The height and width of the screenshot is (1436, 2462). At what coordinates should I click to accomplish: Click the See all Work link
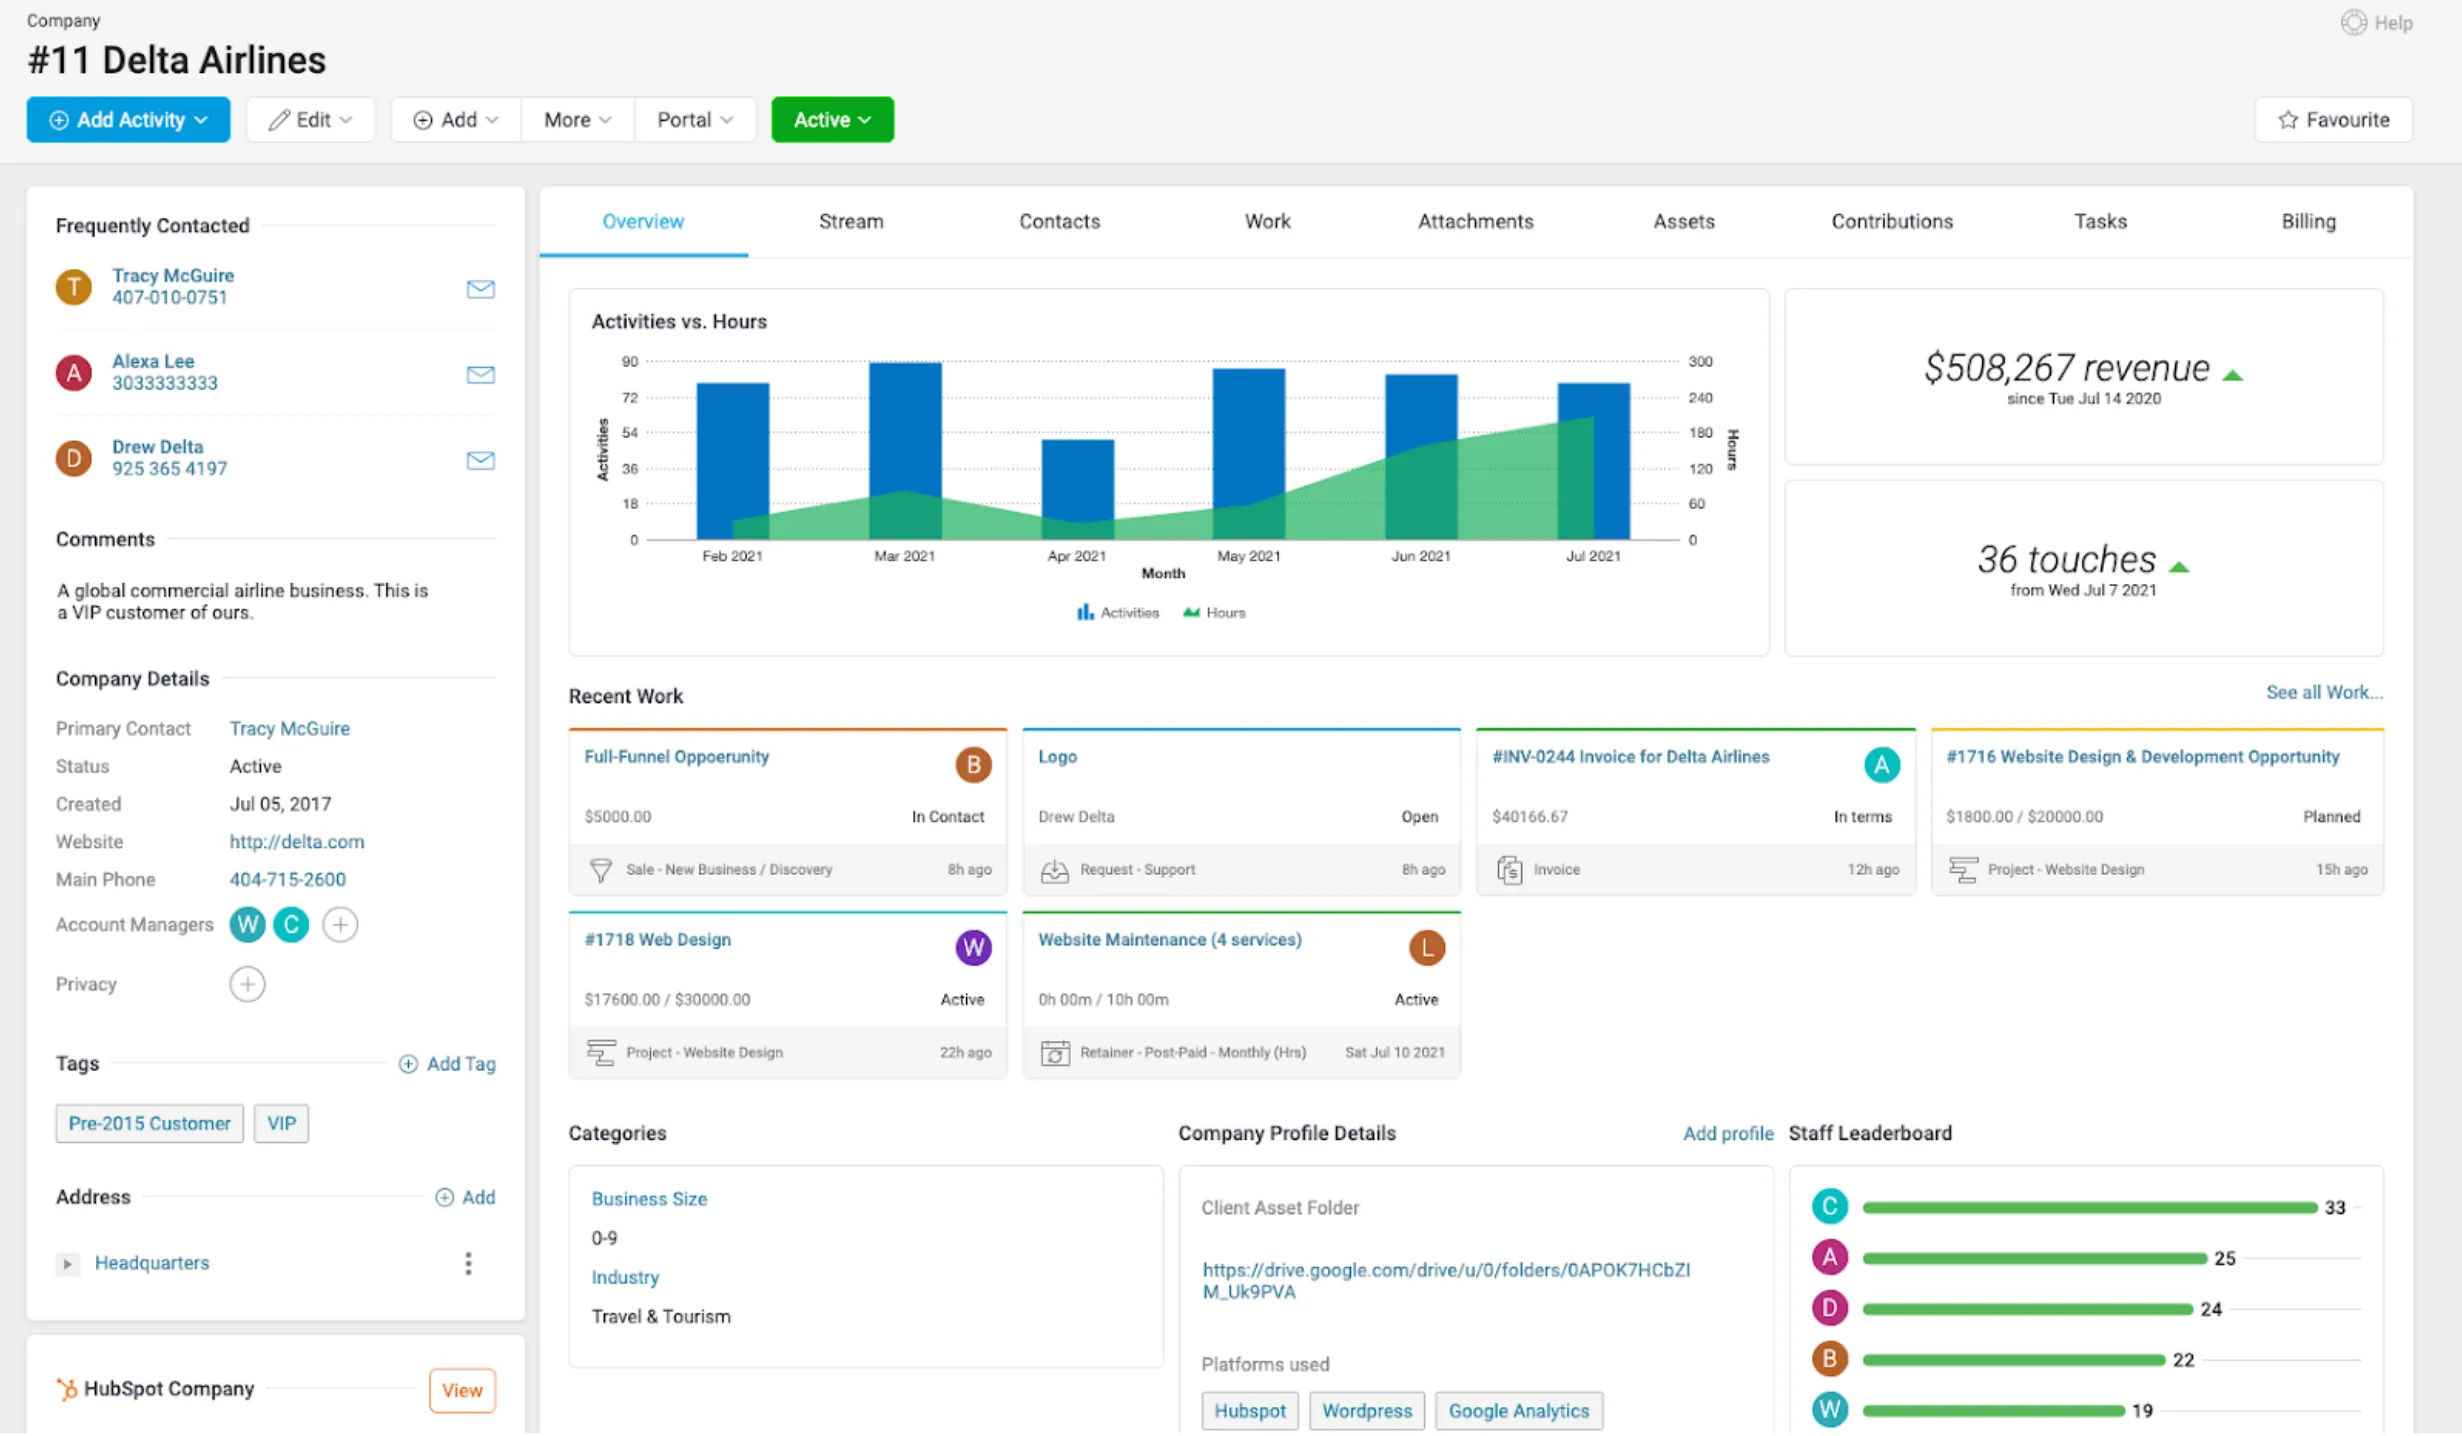pos(2323,692)
